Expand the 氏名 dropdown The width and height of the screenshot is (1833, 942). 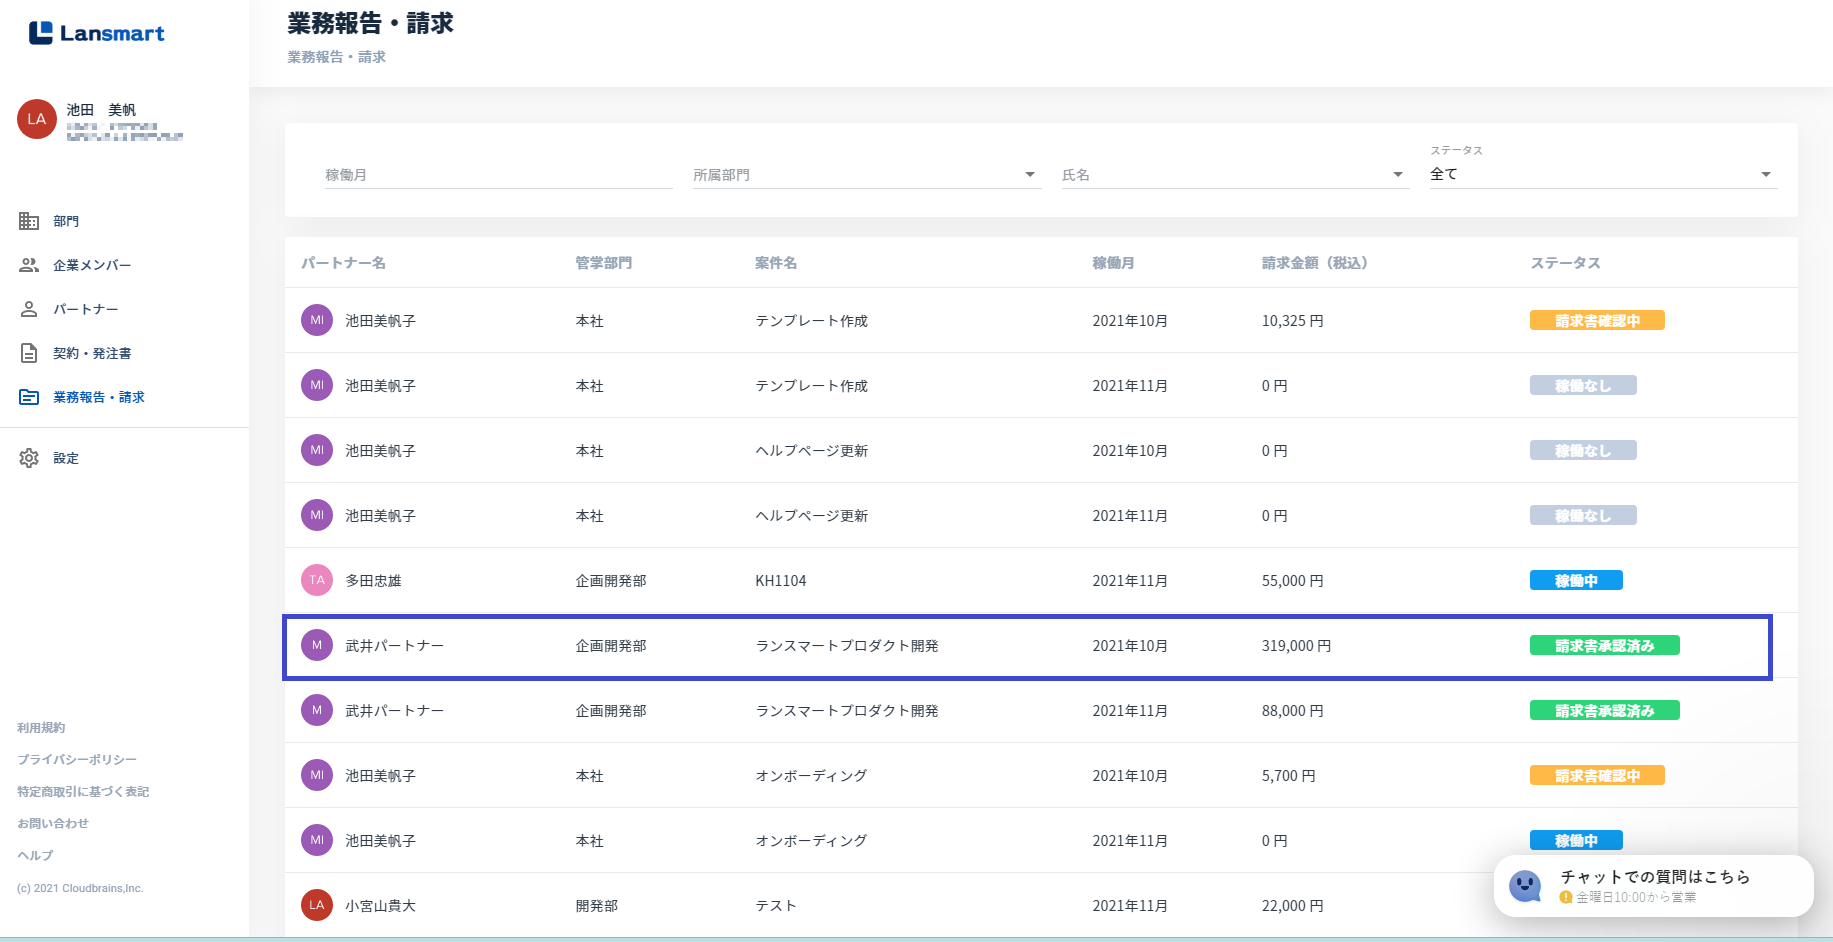pos(1398,175)
